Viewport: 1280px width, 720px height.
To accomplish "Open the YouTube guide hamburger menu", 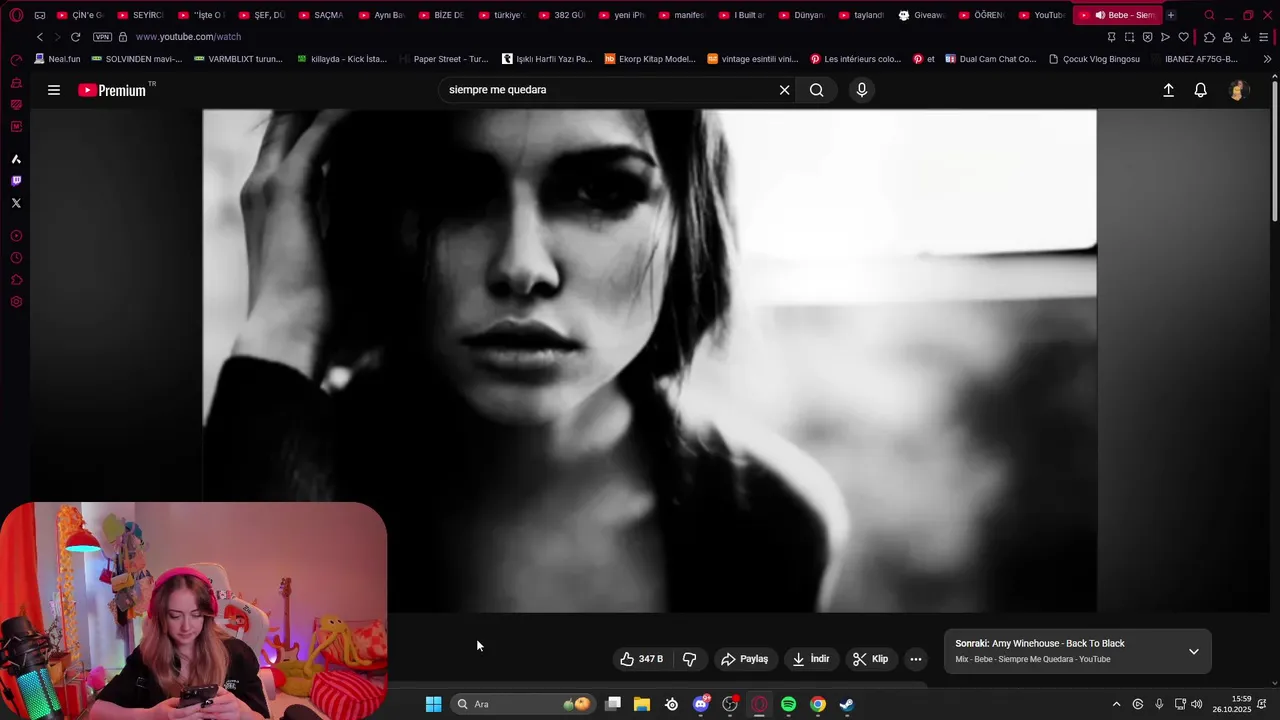I will [54, 90].
